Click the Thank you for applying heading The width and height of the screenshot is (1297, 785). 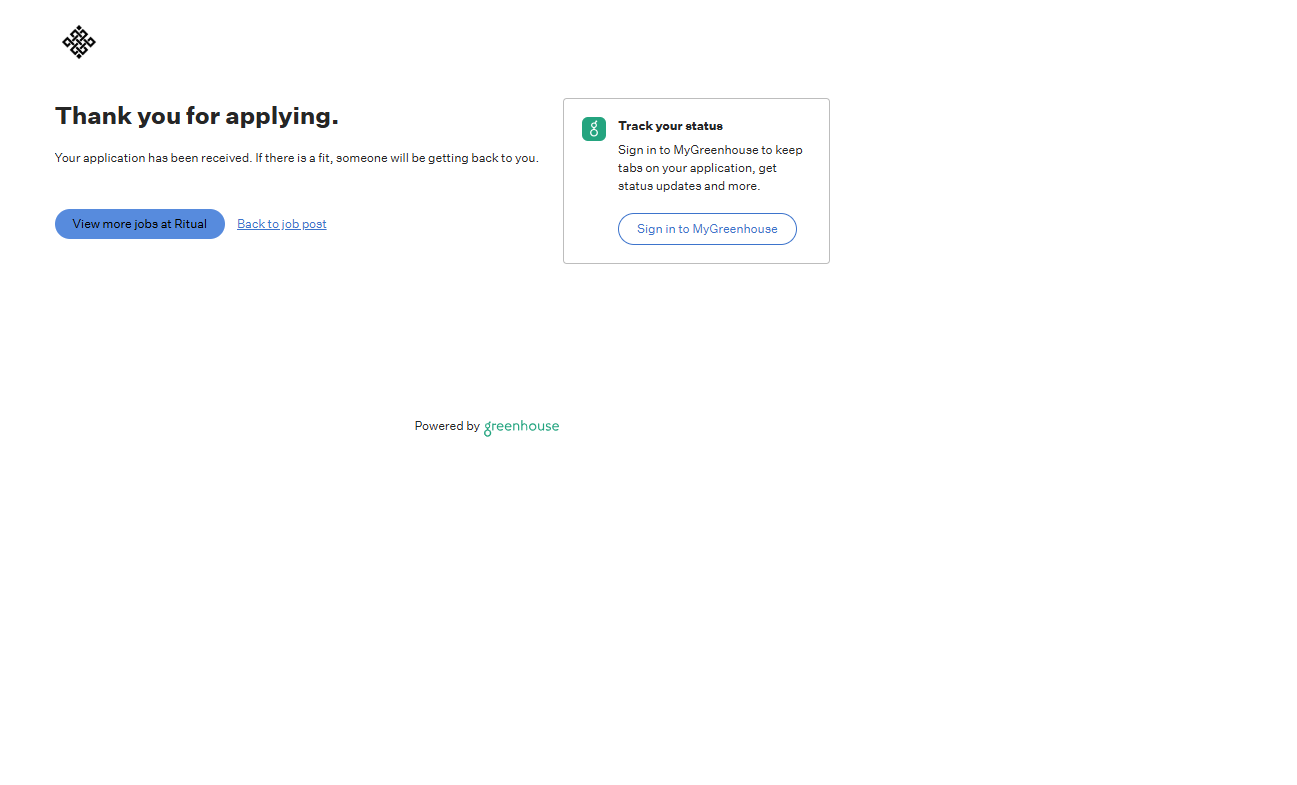[197, 116]
